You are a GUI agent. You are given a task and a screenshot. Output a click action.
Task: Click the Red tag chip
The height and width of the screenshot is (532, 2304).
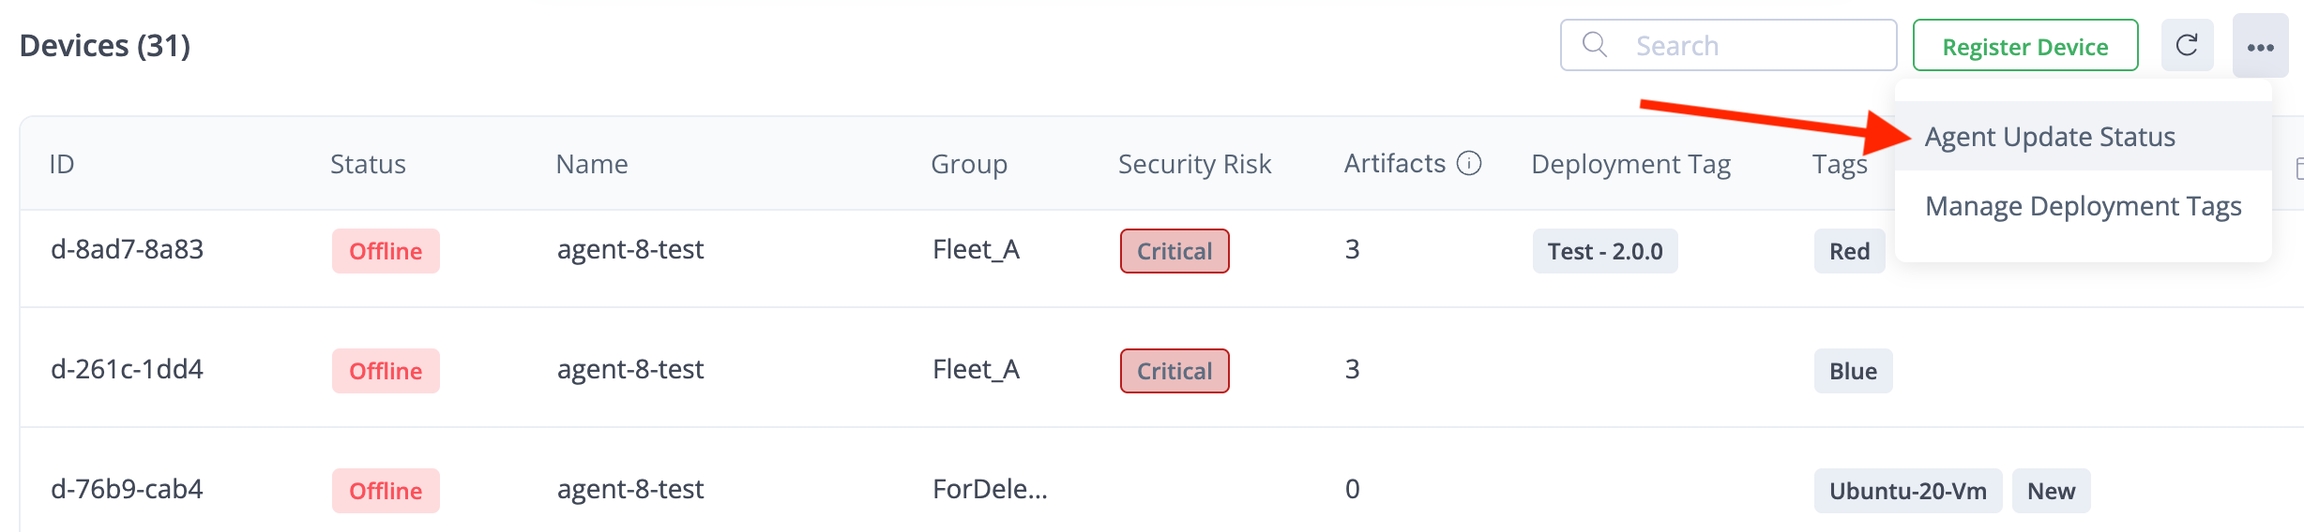1849,251
